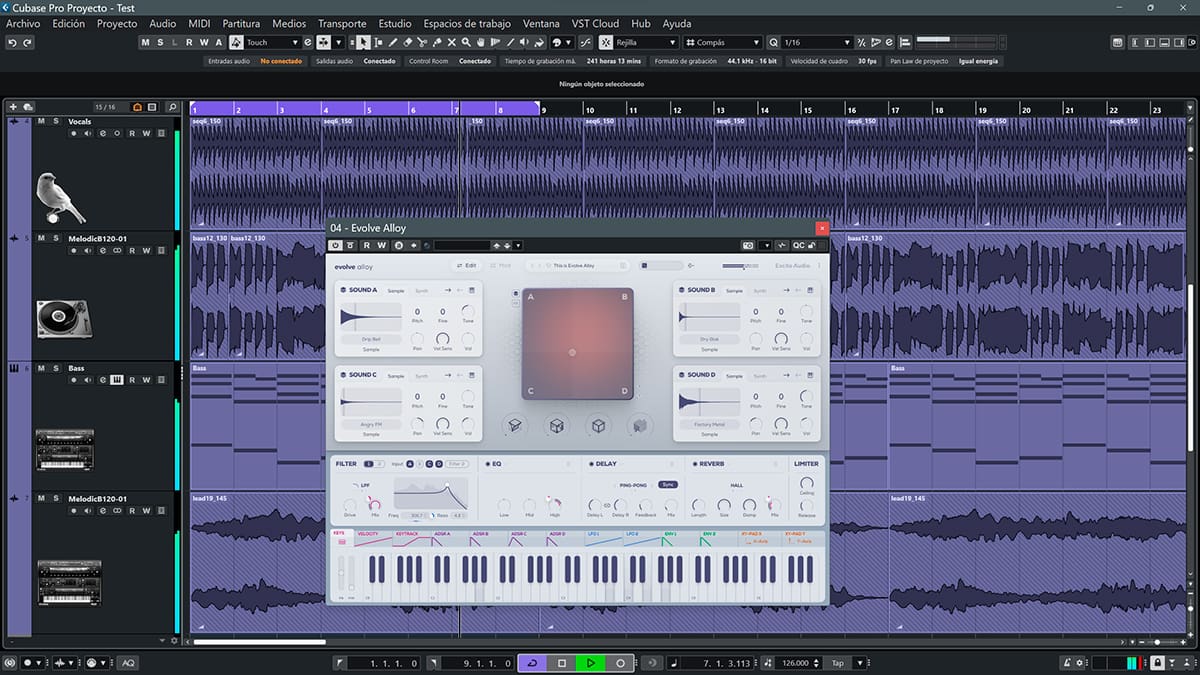Click the Edit button in Evolve Alloy
Viewport: 1200px width, 675px height.
click(467, 265)
